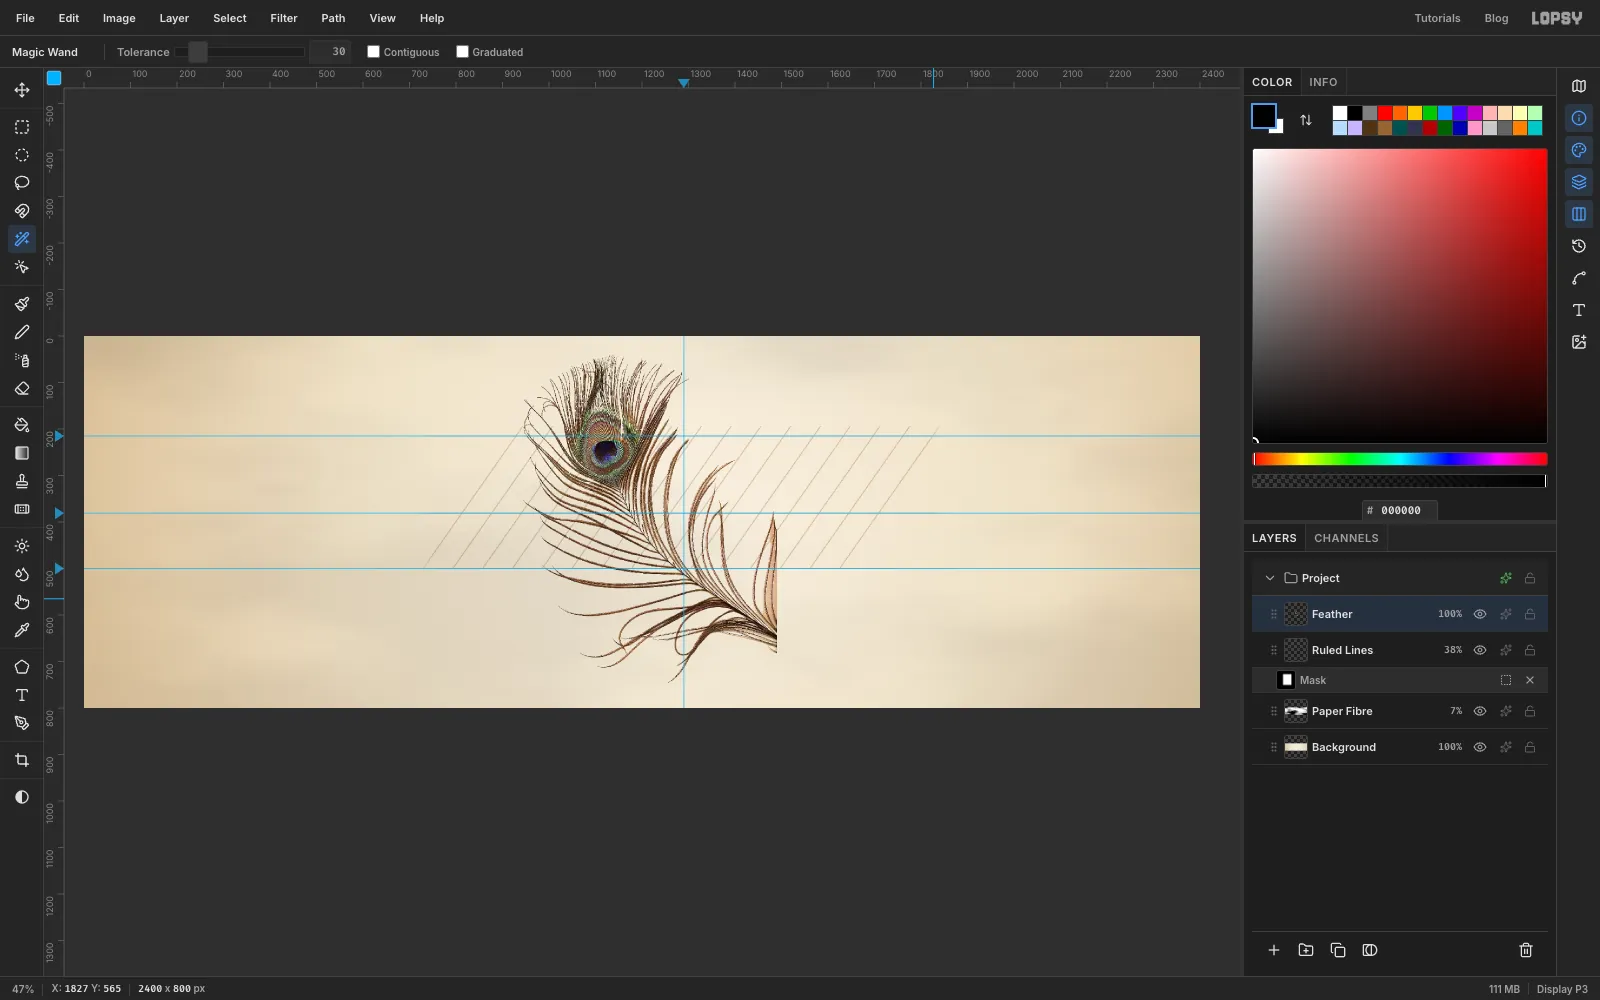Edit the hex color field 000000
Image resolution: width=1600 pixels, height=1000 pixels.
1400,510
